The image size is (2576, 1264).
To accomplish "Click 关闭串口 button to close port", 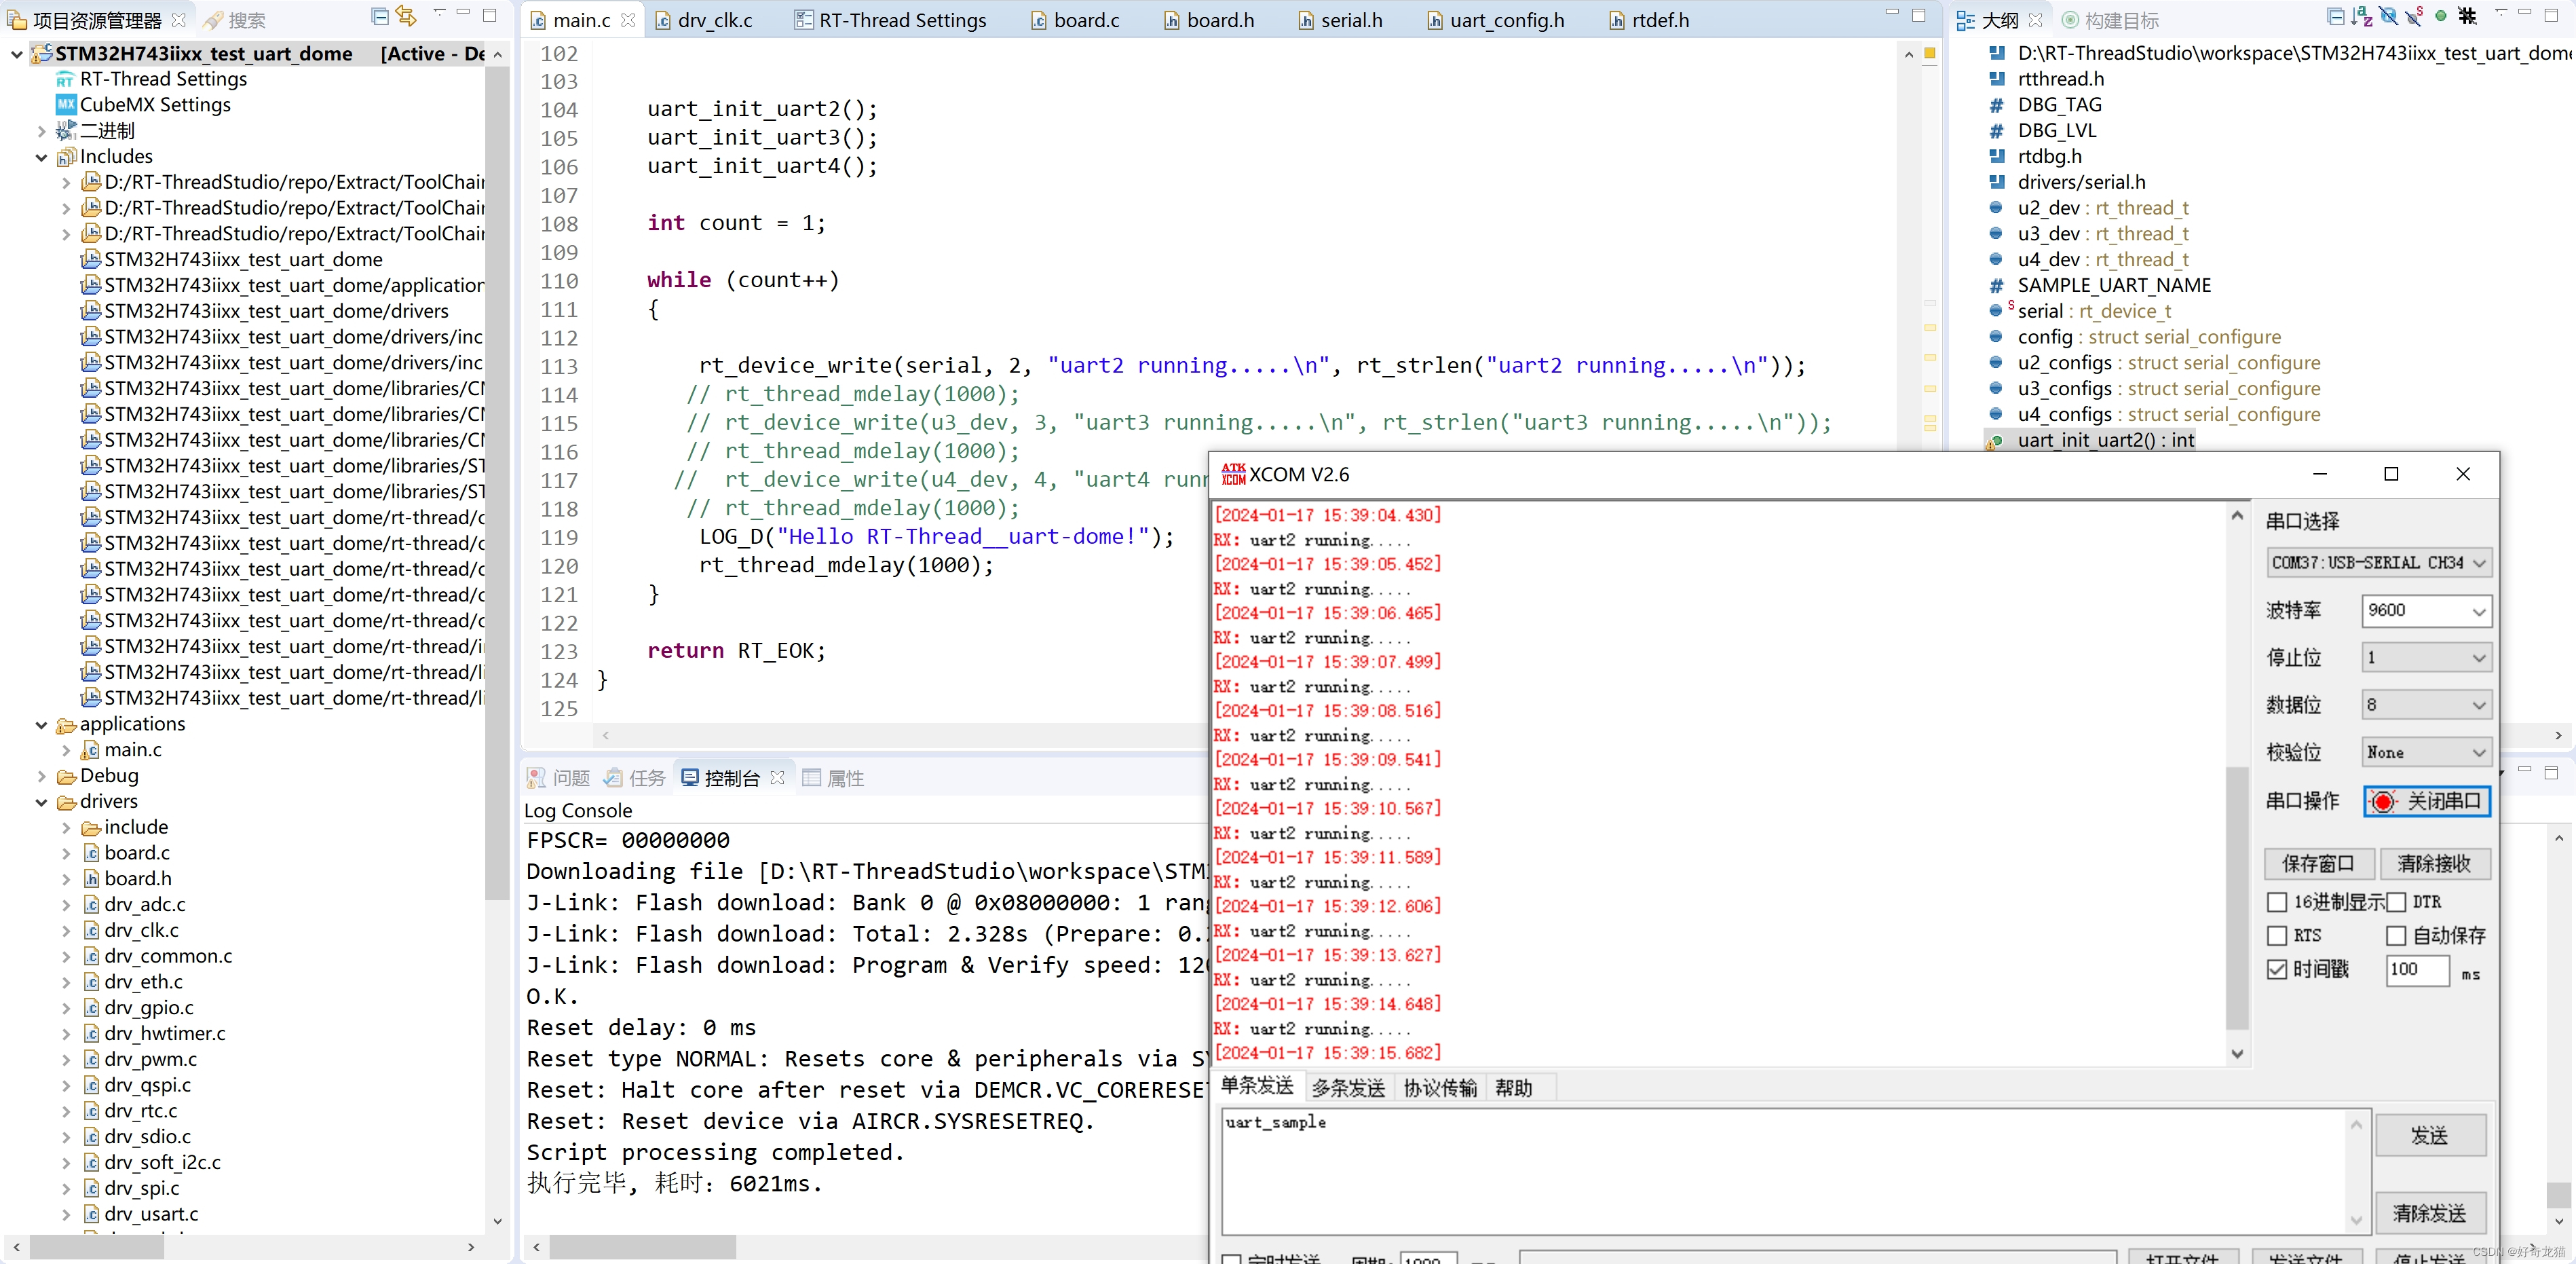I will click(2426, 801).
